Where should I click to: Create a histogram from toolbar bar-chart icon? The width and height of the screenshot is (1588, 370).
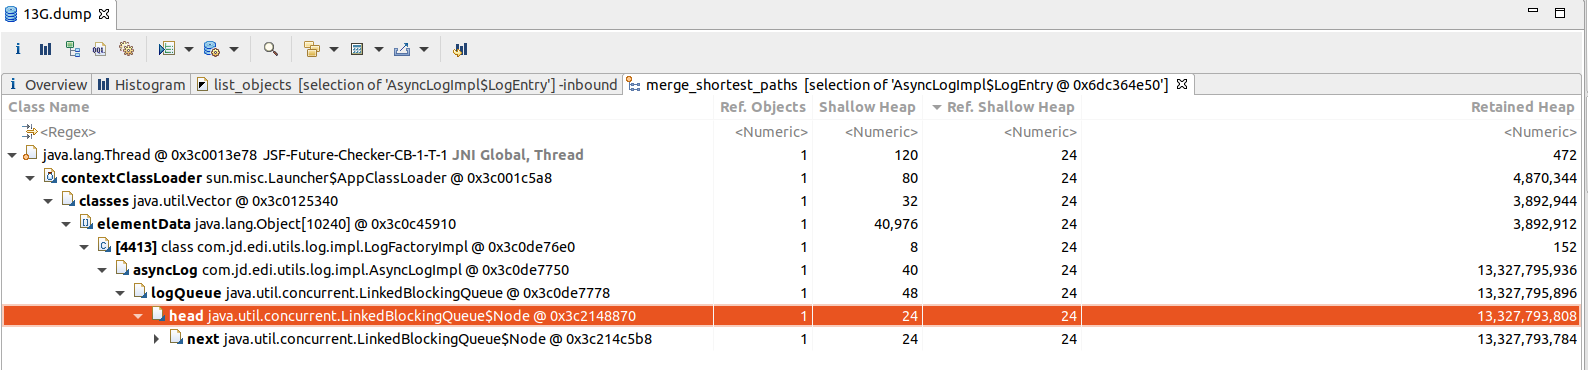[45, 48]
